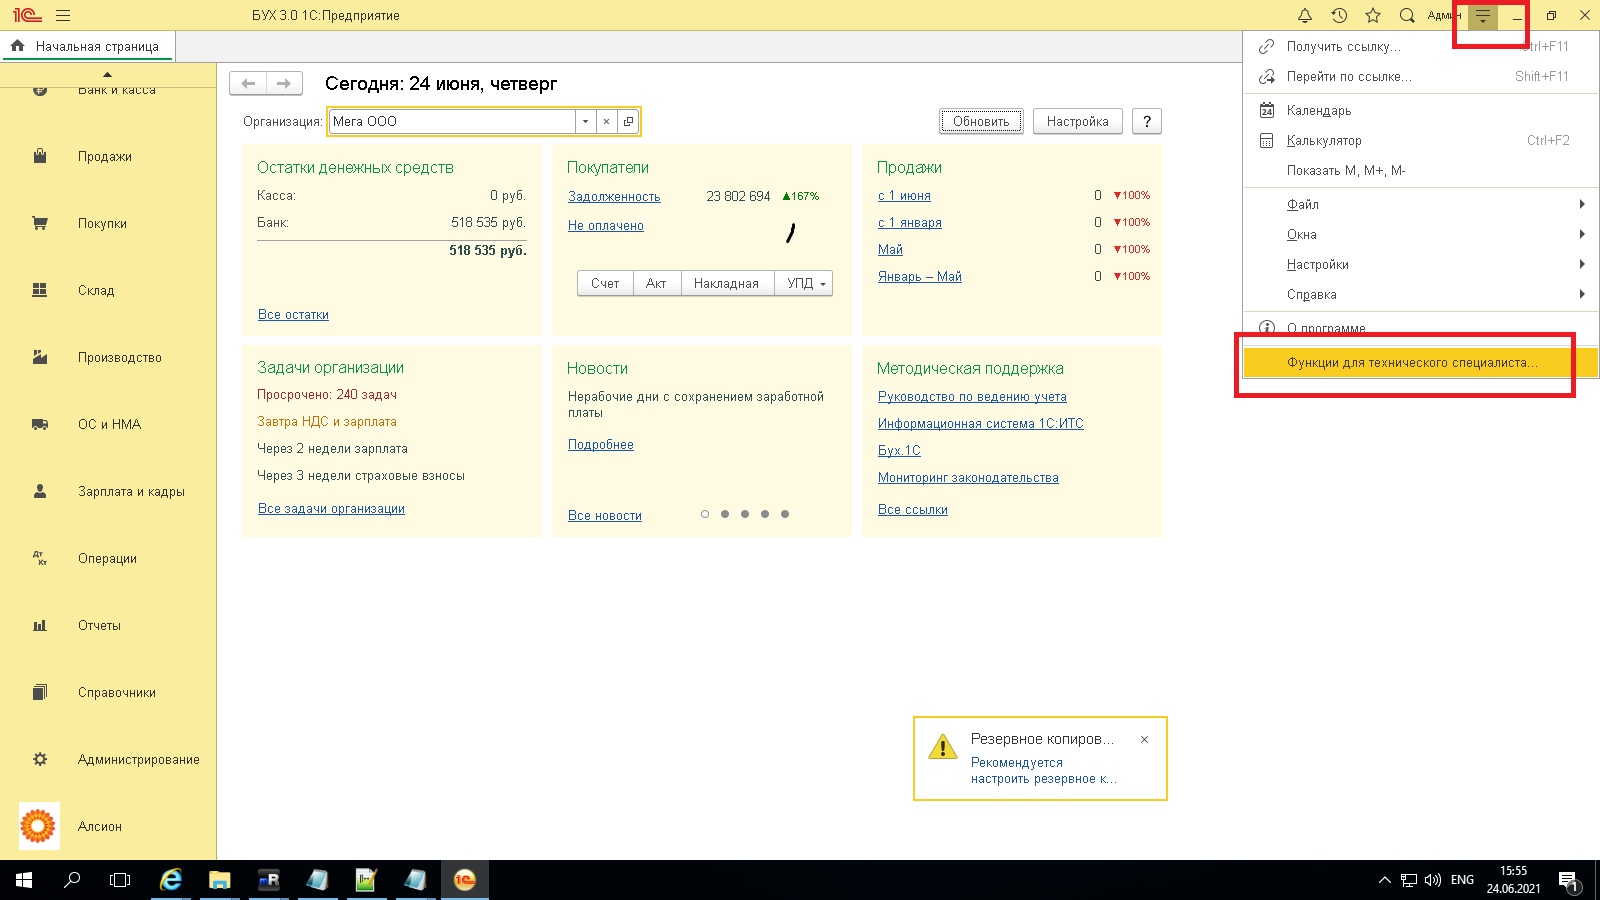
Task: Select the fifth news pagination dot
Action: pyautogui.click(x=785, y=514)
